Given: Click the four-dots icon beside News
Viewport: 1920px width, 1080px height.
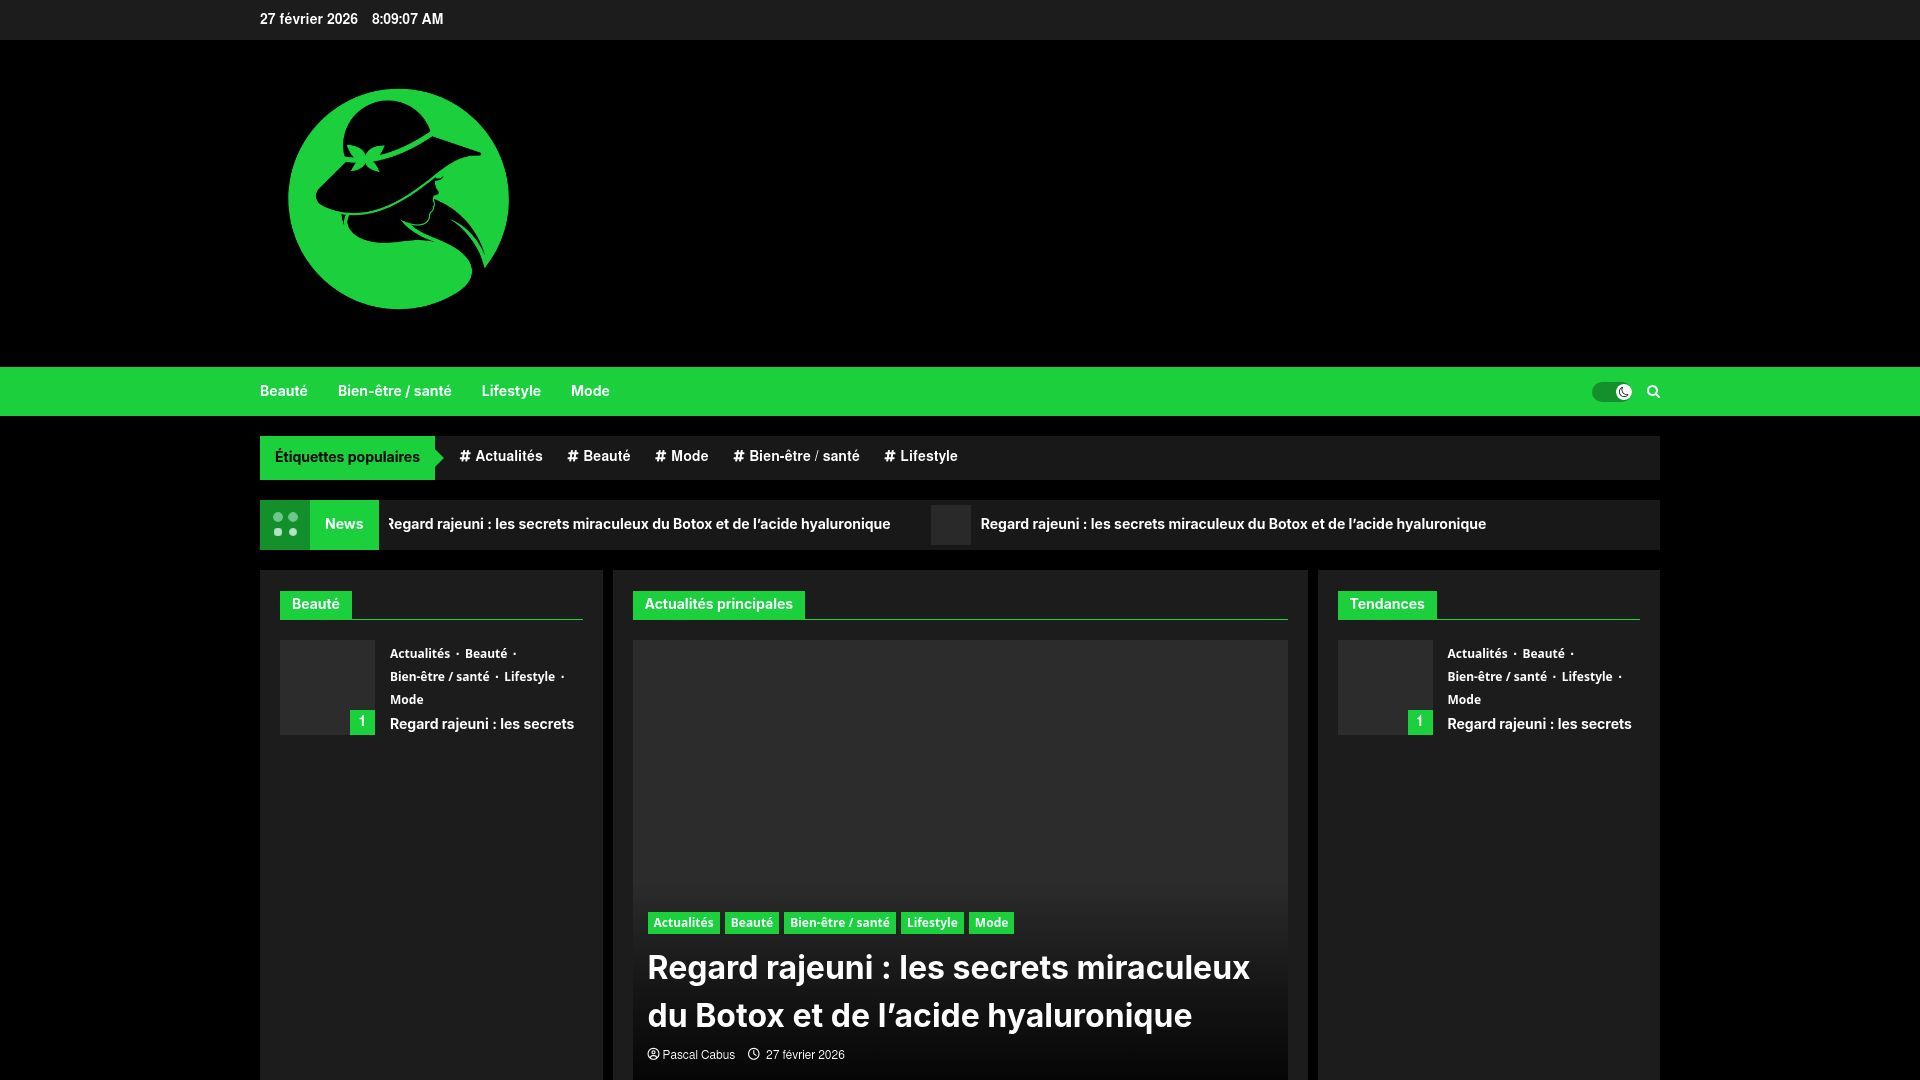Looking at the screenshot, I should pos(285,525).
